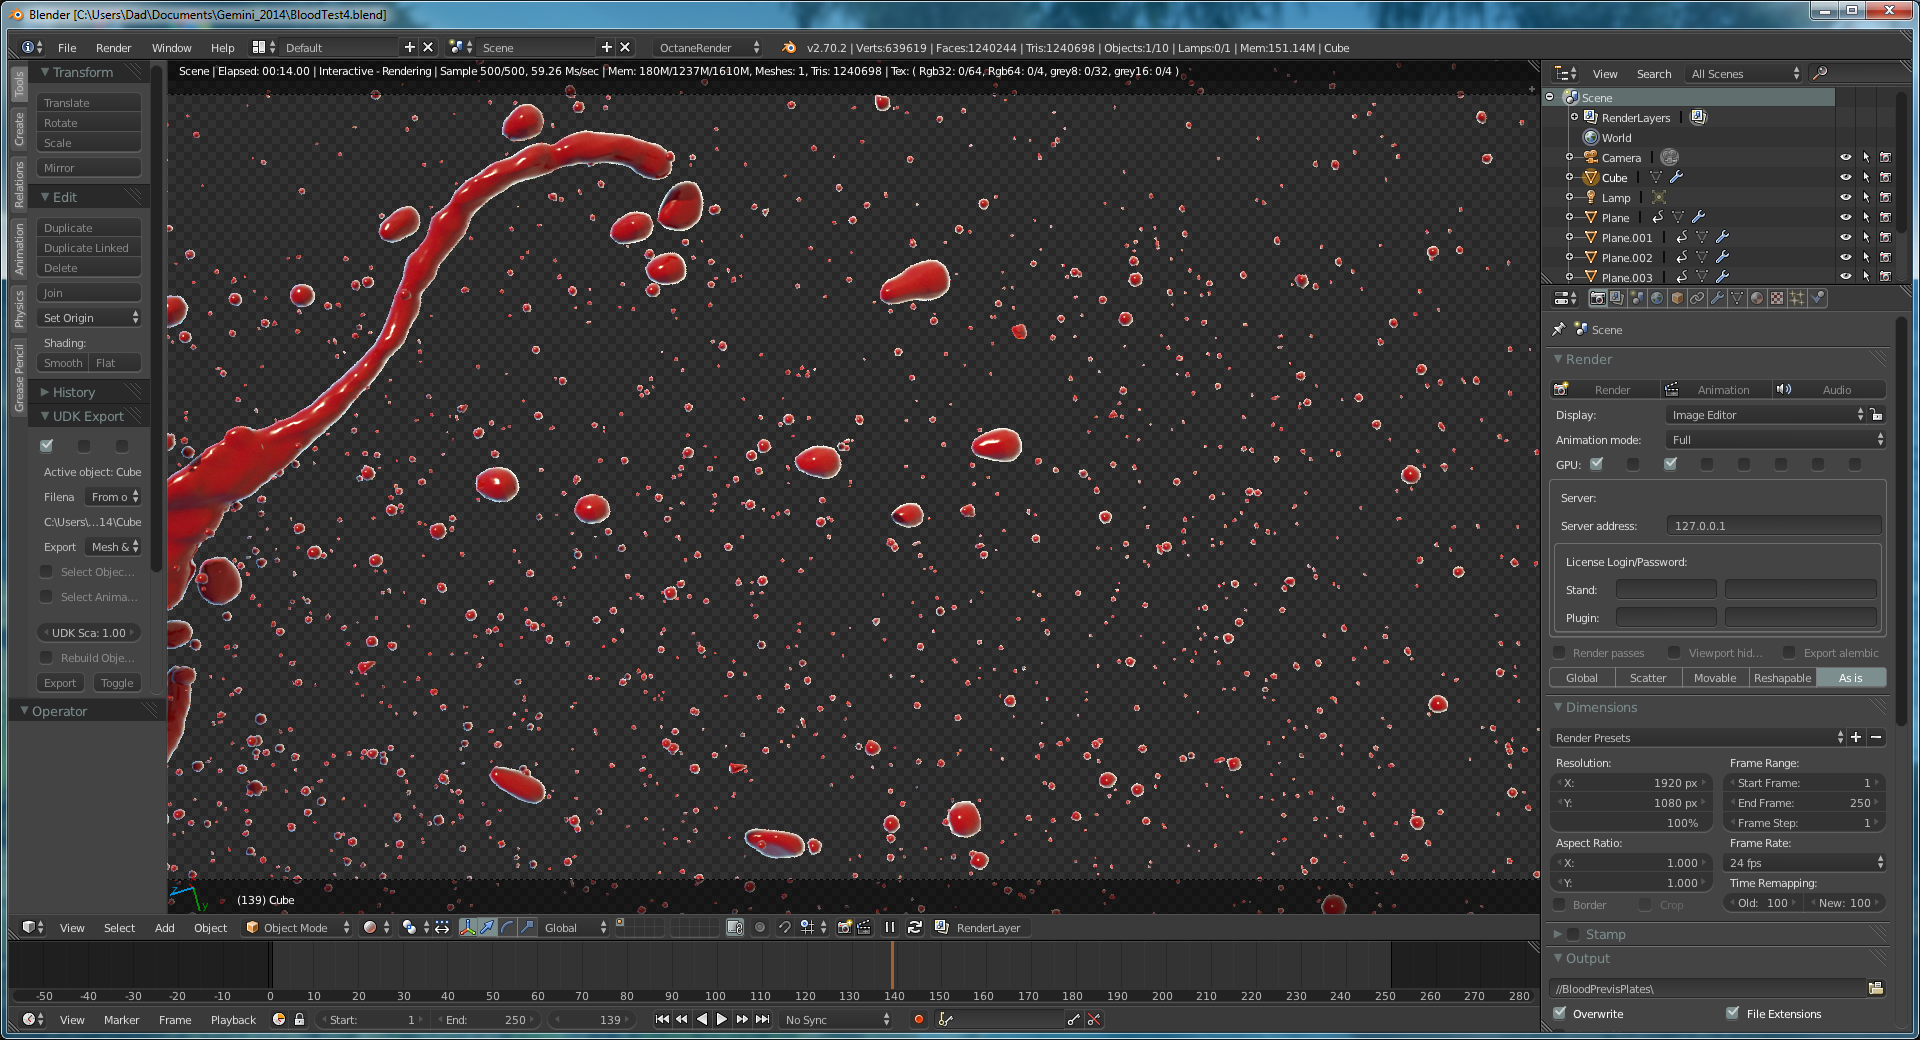The height and width of the screenshot is (1040, 1920).
Task: Hide the Camera object with eye icon
Action: (x=1846, y=157)
